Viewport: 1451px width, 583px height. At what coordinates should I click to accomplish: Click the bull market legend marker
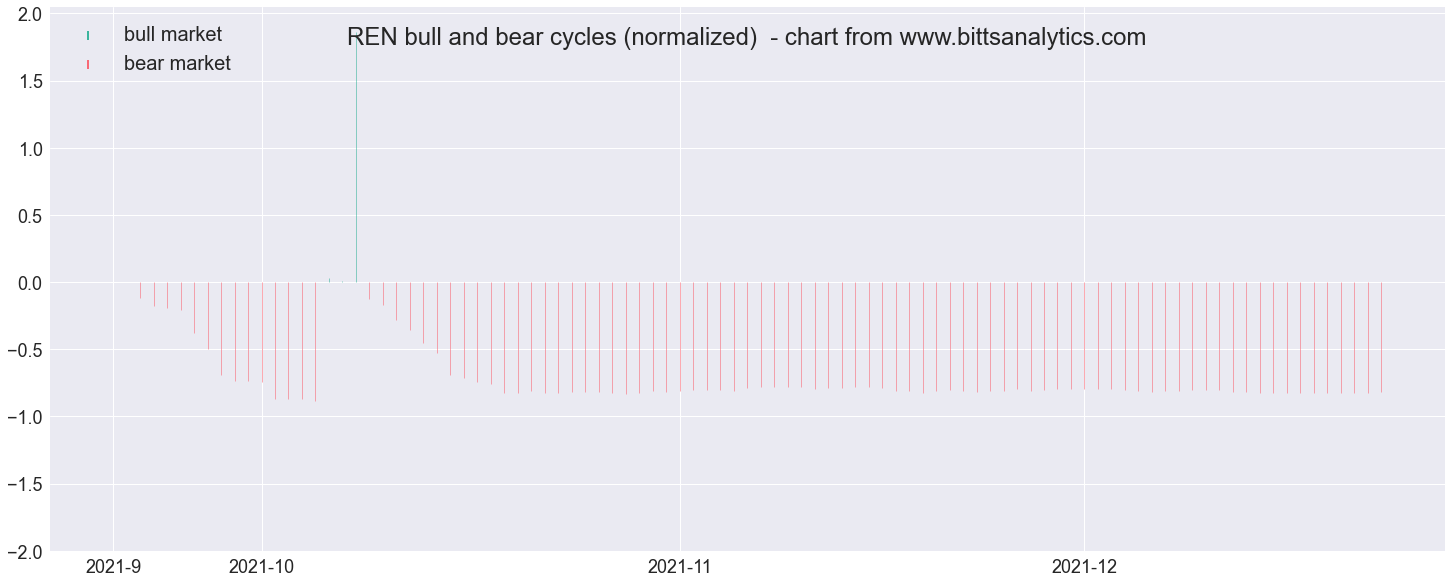coord(88,35)
